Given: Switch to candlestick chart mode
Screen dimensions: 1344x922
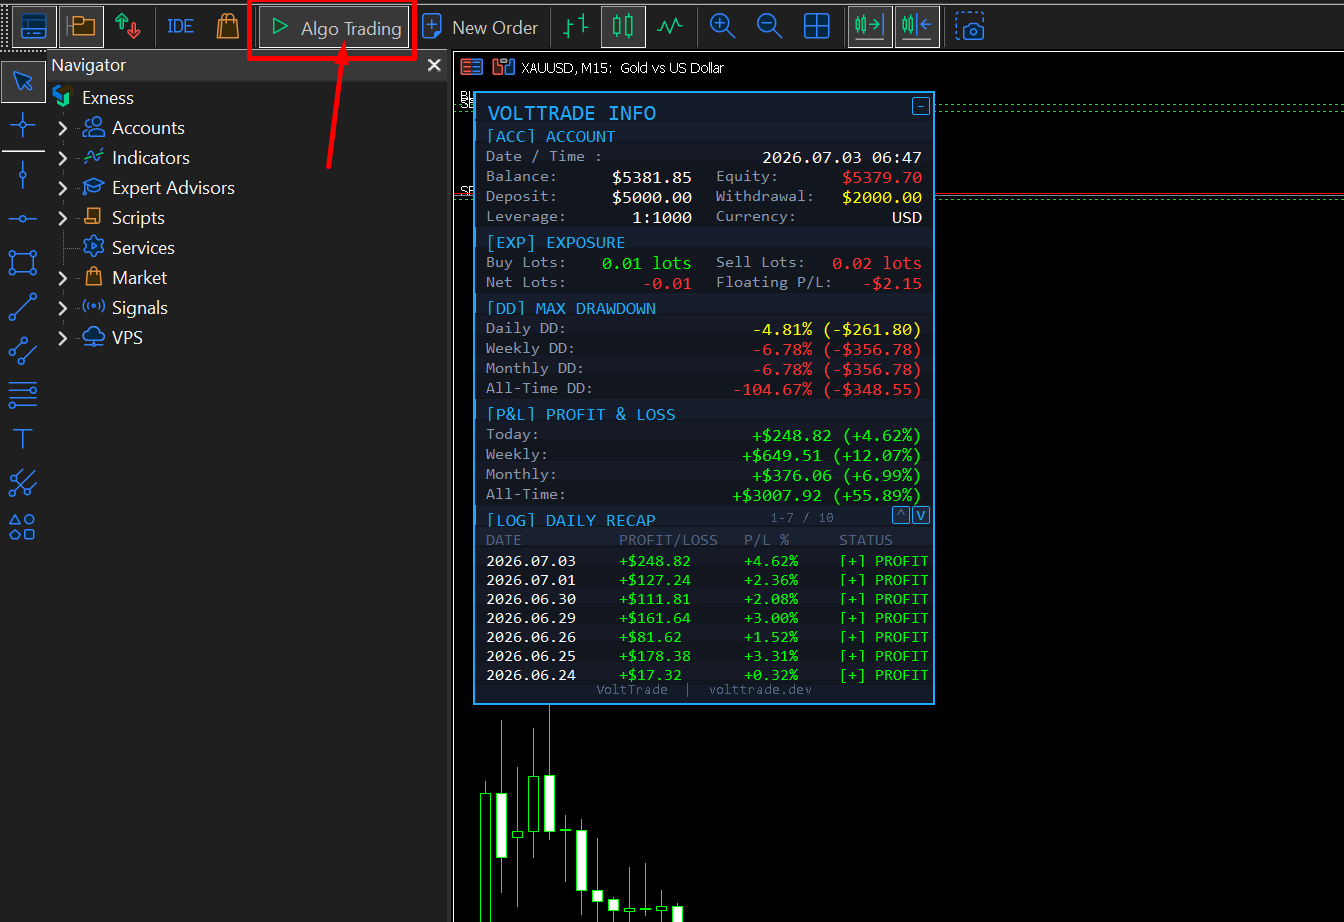Looking at the screenshot, I should point(623,27).
